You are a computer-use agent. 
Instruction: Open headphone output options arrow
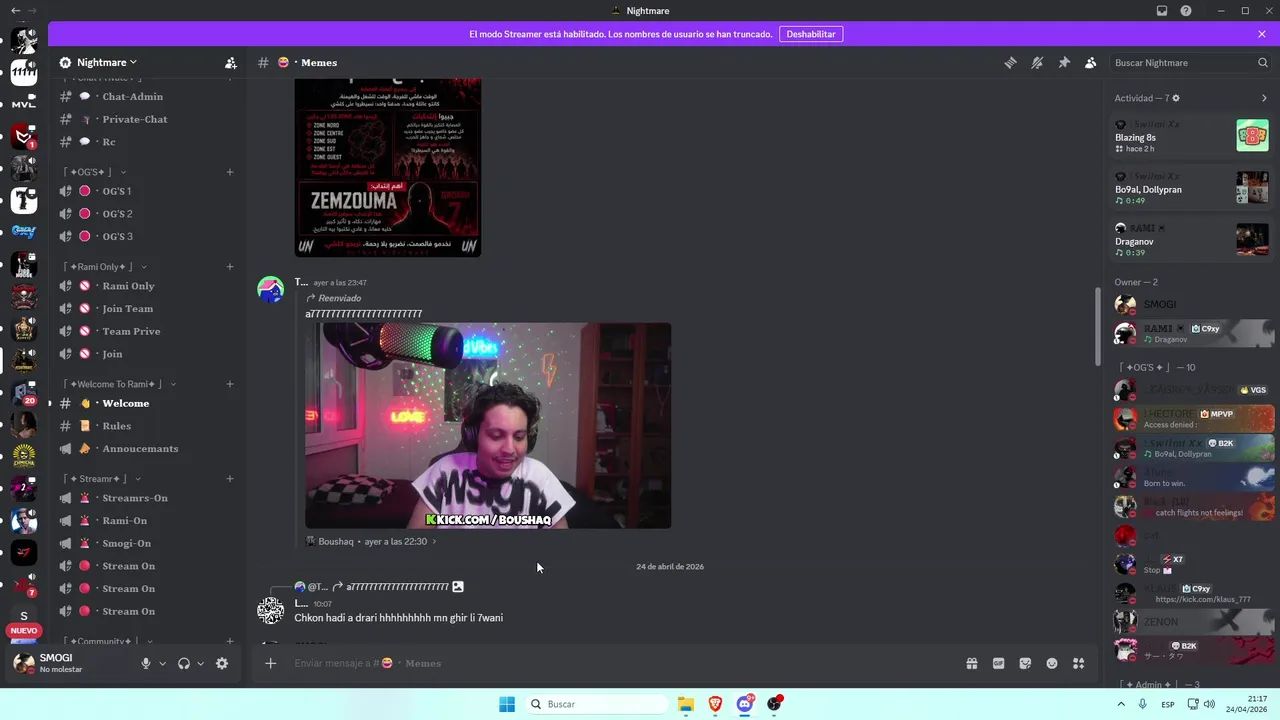[201, 663]
